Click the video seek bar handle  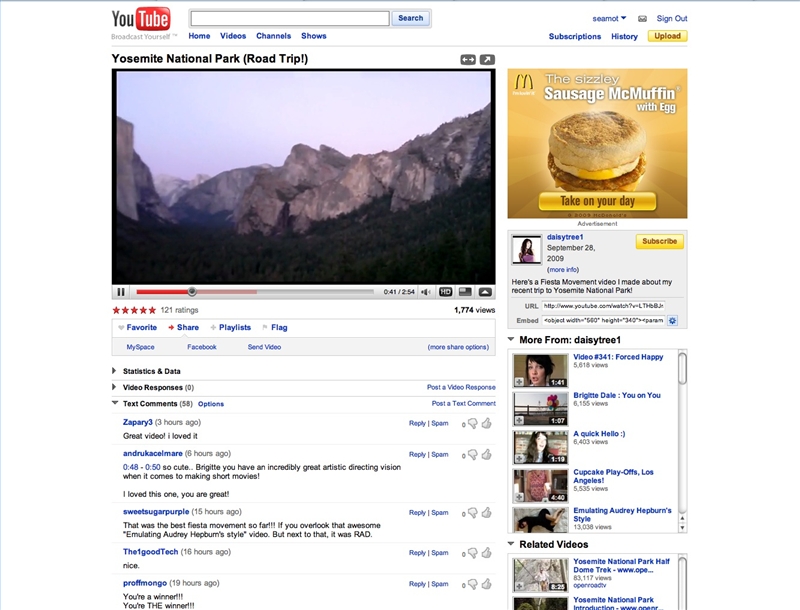(x=192, y=292)
